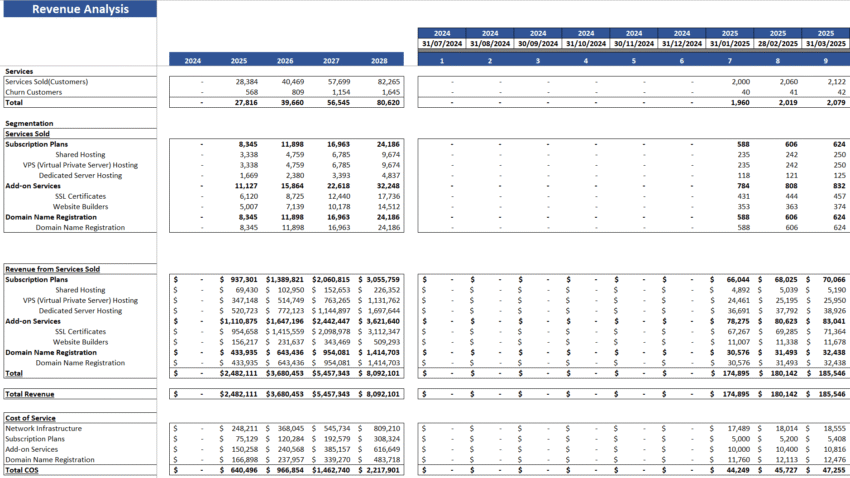This screenshot has width=850, height=478.
Task: Click the Total COS row label
Action: (x=22, y=470)
